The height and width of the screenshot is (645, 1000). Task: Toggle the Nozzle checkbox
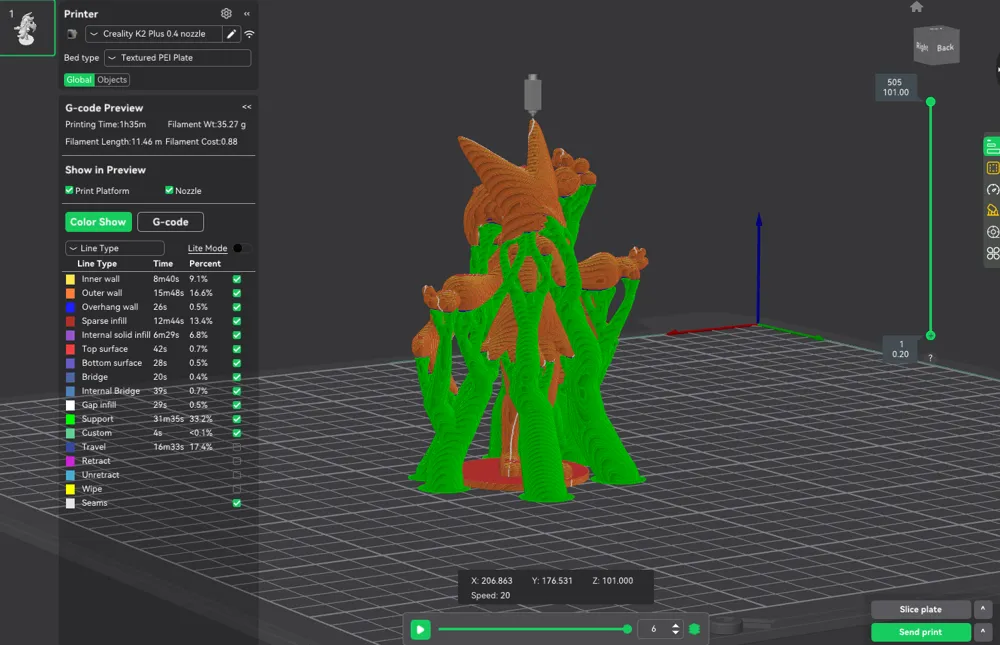(x=169, y=190)
